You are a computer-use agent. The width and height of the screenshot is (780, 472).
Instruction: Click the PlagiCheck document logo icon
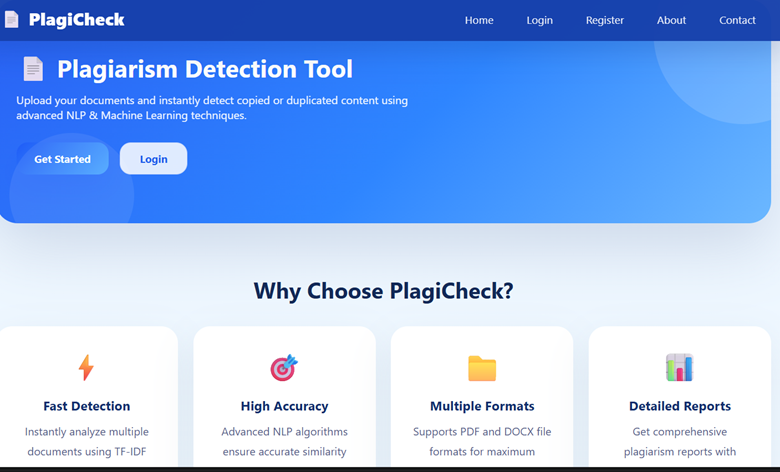click(x=11, y=19)
